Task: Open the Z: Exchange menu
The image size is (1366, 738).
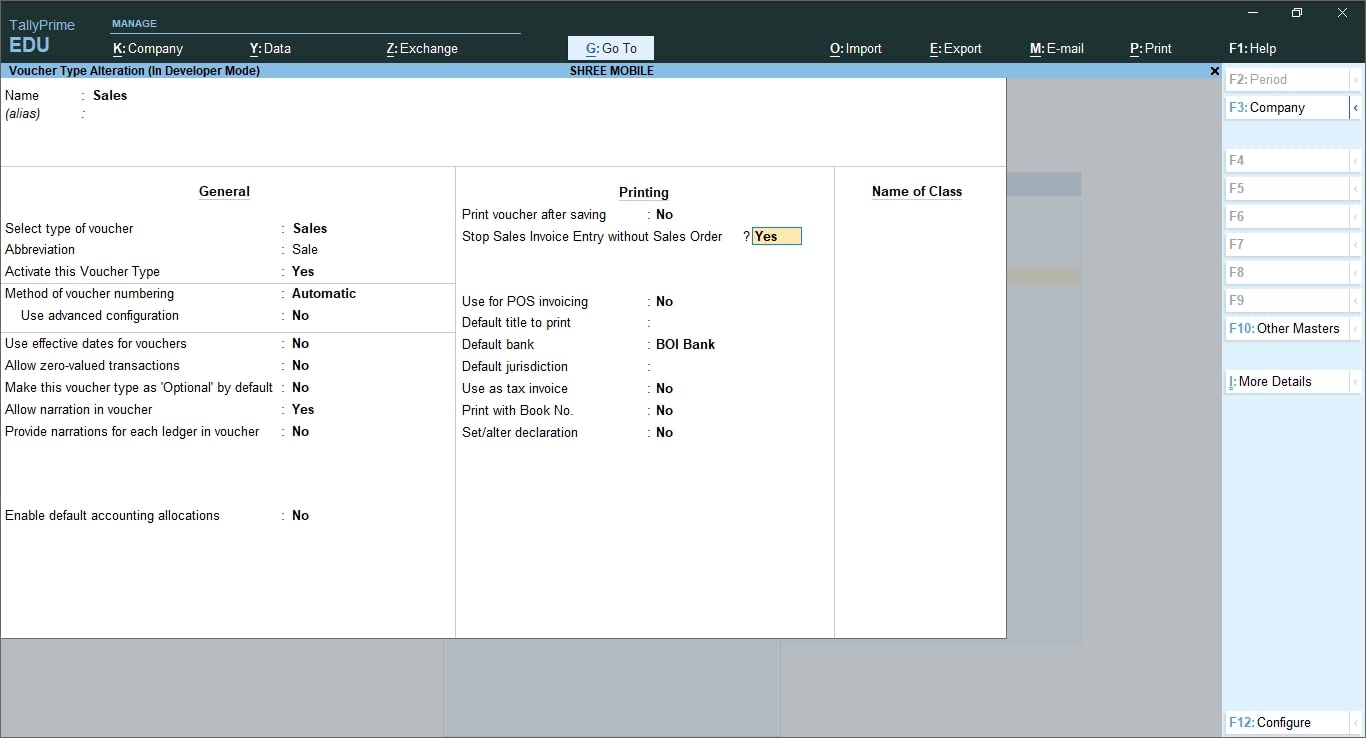Action: click(421, 47)
